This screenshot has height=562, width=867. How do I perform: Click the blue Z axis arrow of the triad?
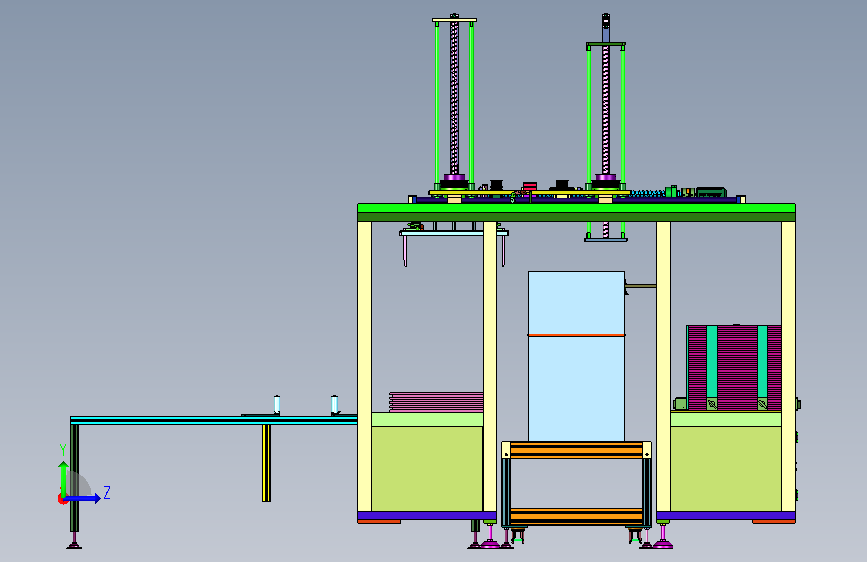pos(83,498)
